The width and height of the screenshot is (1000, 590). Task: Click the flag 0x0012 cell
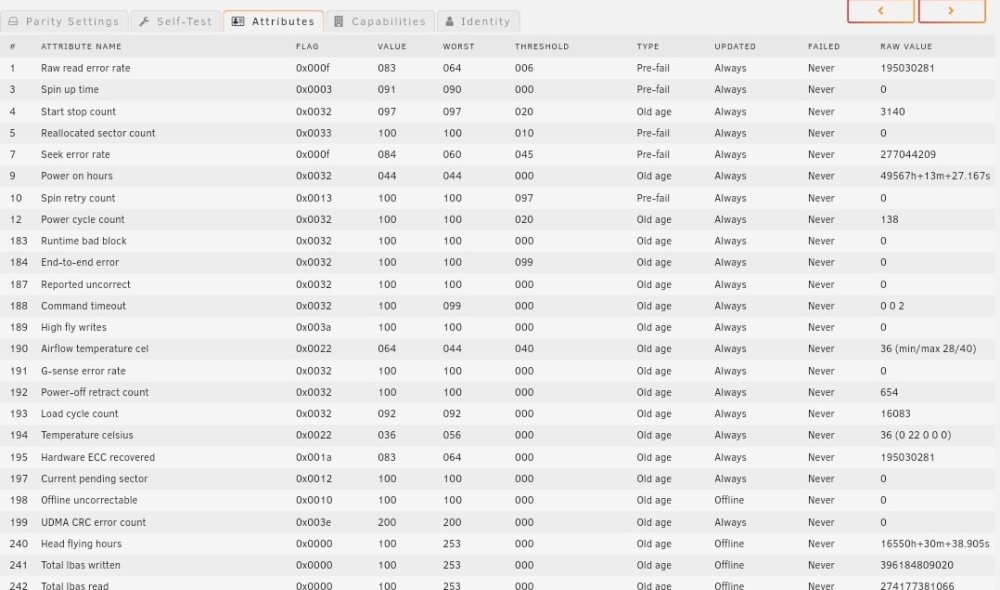click(314, 479)
